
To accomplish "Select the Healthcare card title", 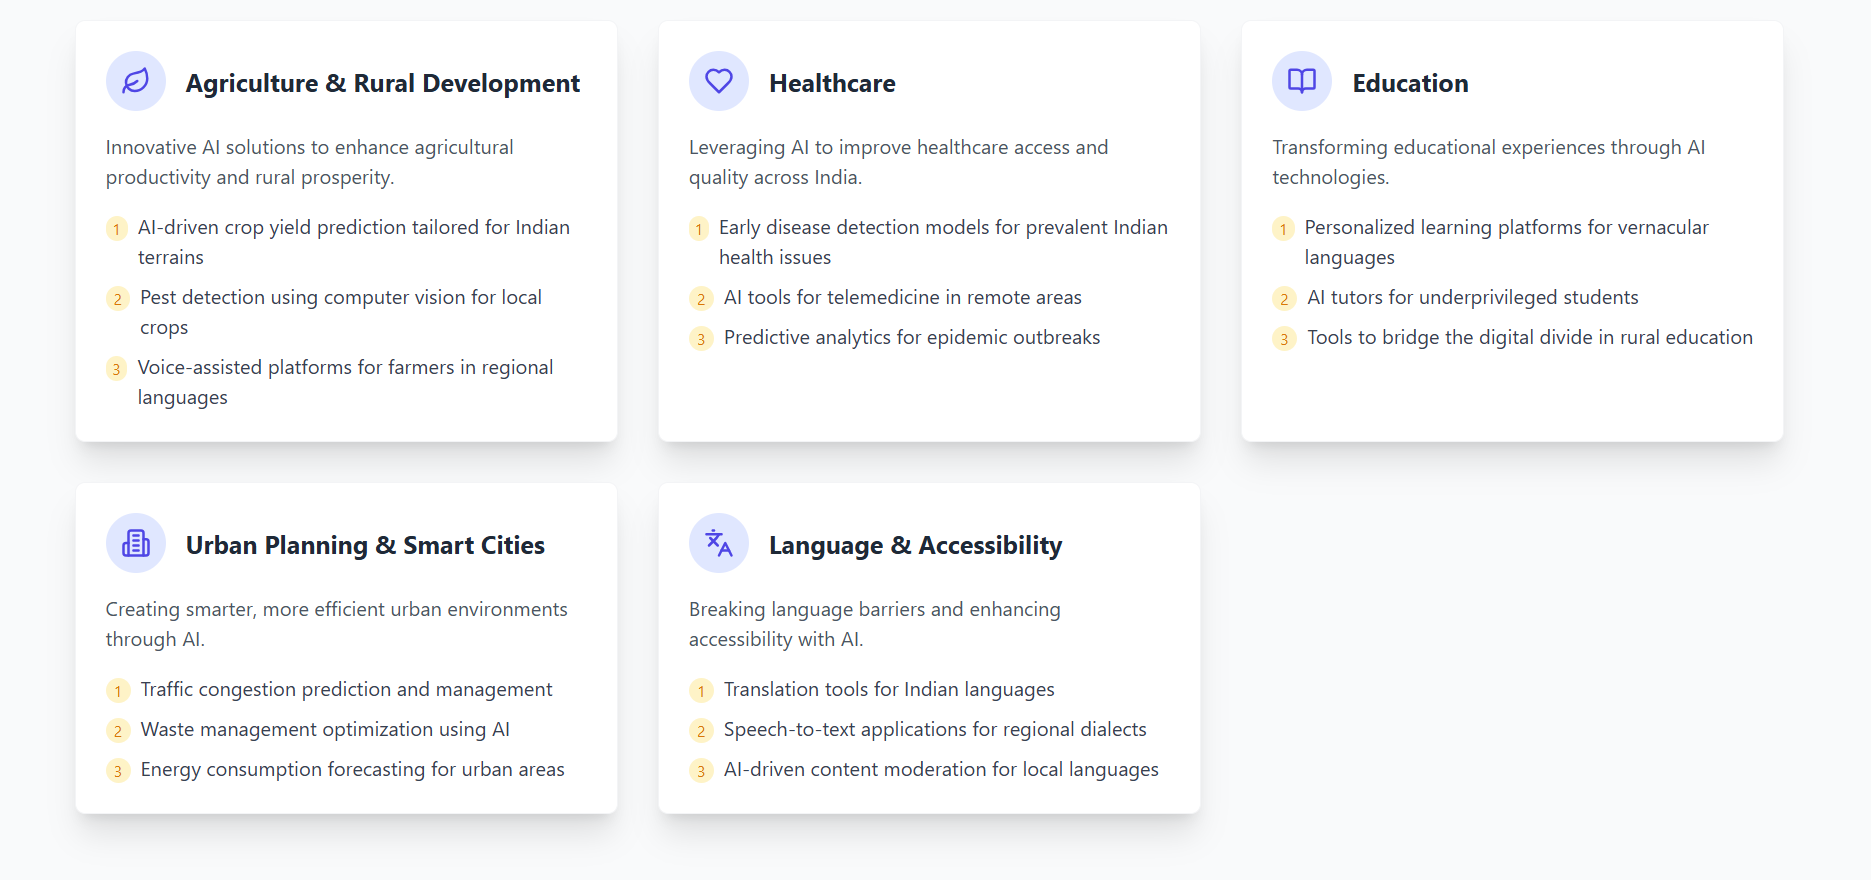I will tap(832, 83).
